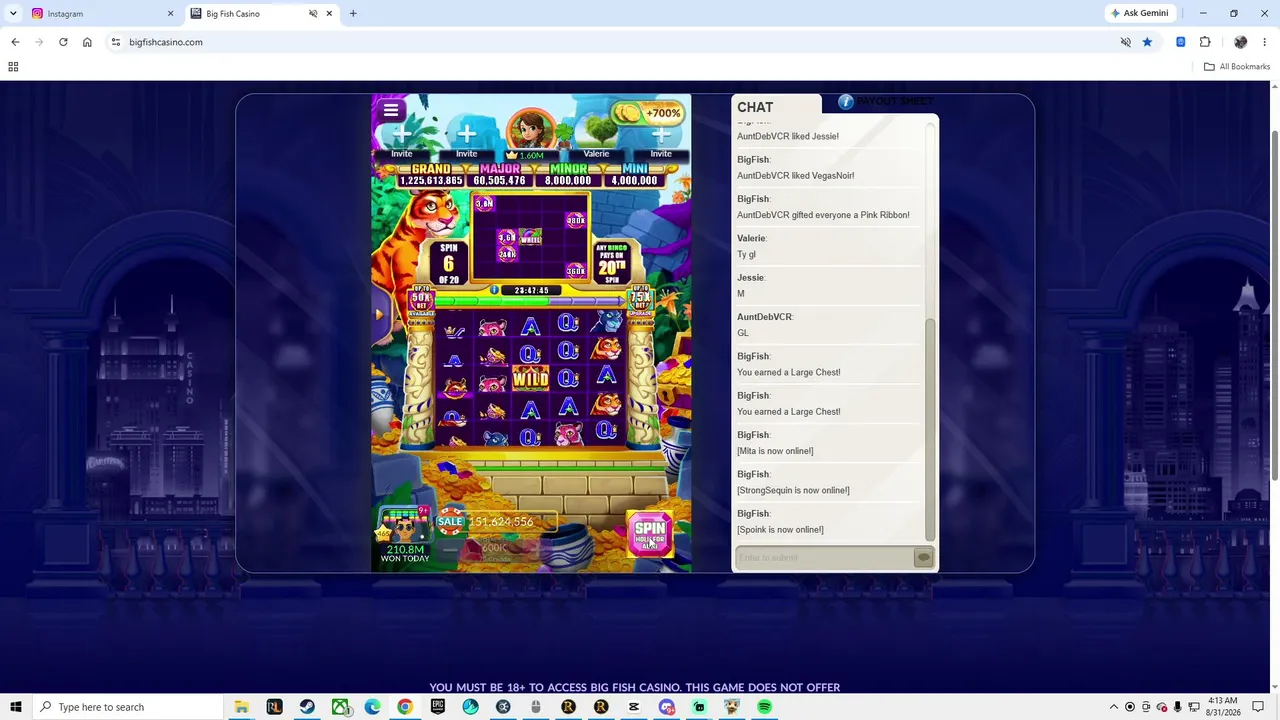Open the Windows Start menu
Viewport: 1280px width, 720px height.
click(x=15, y=707)
